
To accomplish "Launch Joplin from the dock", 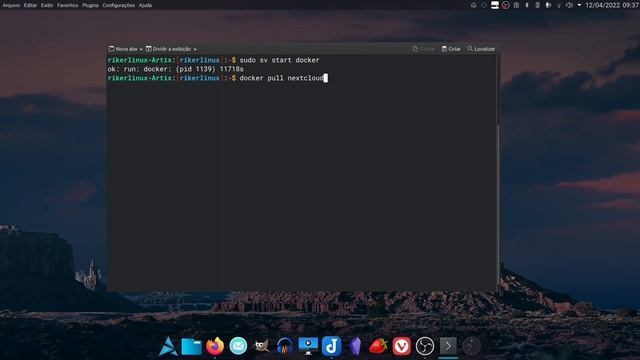I will click(x=331, y=346).
